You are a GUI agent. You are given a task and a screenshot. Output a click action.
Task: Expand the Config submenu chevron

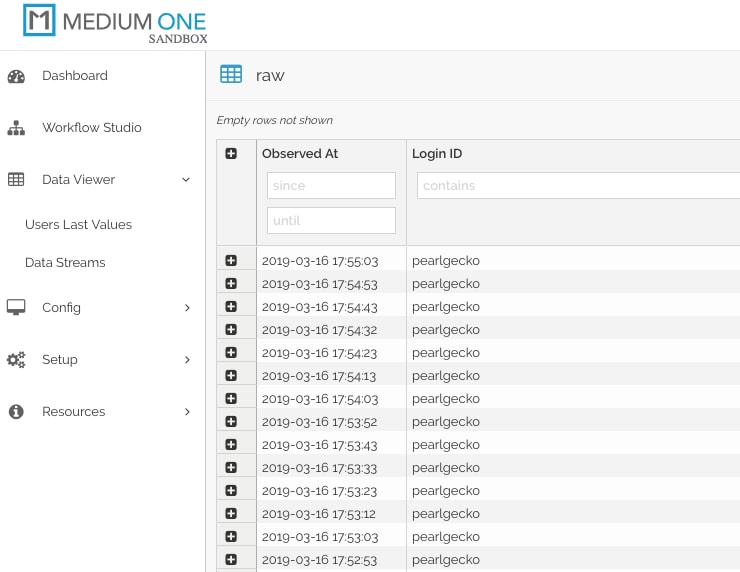pos(187,308)
